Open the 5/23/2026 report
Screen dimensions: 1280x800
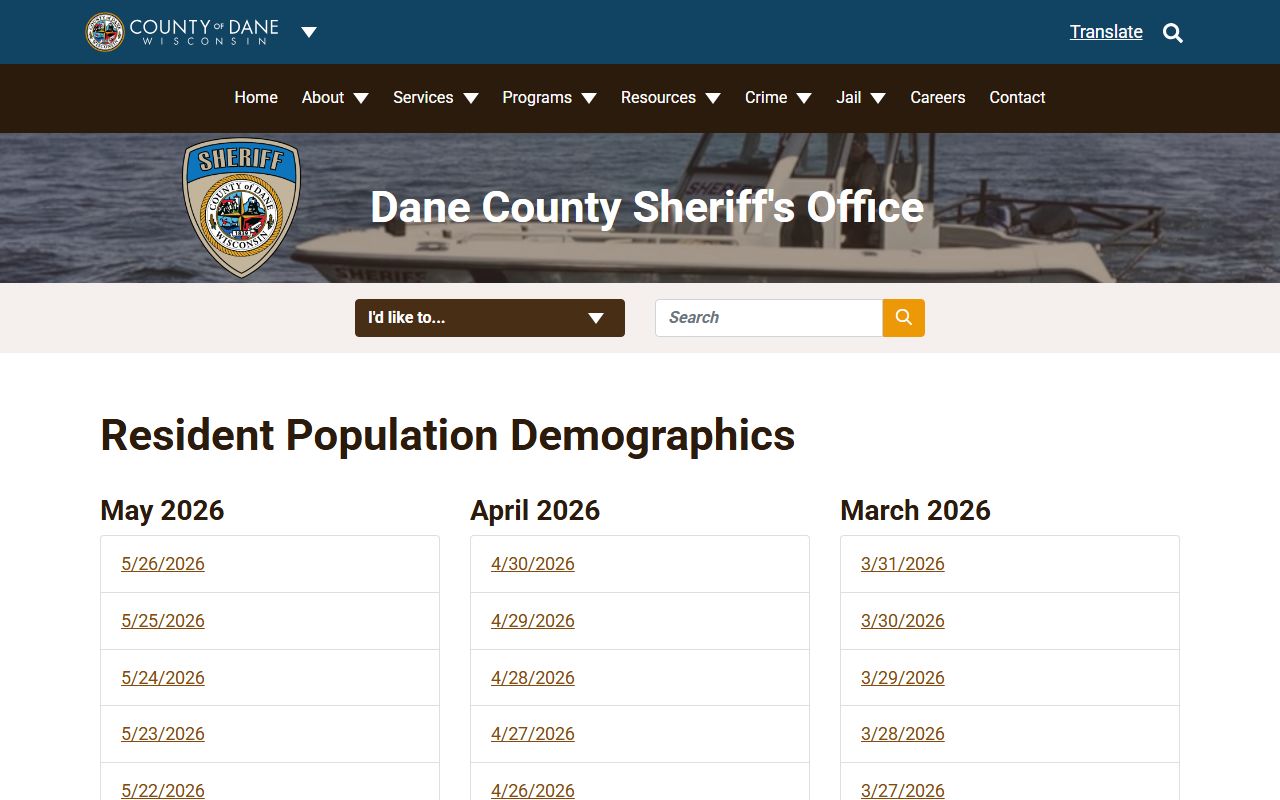pos(163,734)
